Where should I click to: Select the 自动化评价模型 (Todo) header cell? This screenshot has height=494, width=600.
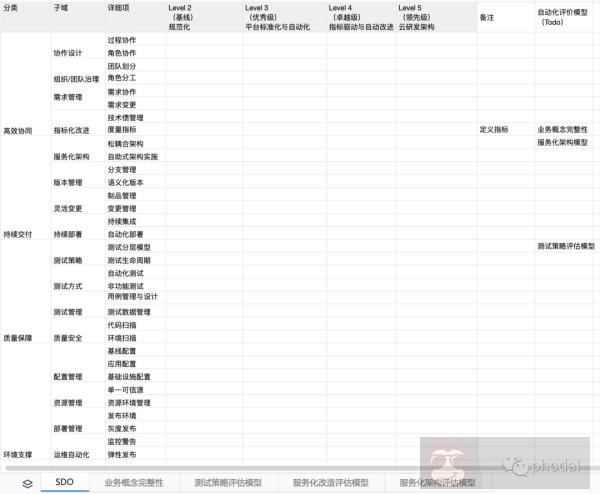coord(563,17)
